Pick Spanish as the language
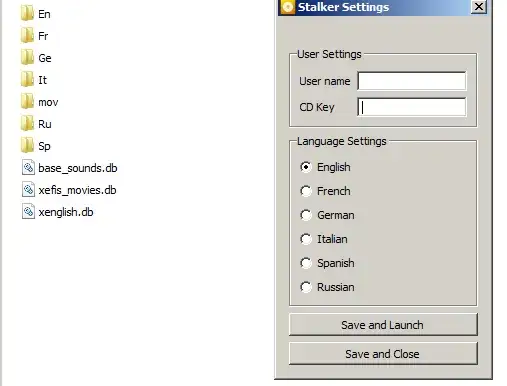Screen dimensions: 507x386 click(306, 263)
